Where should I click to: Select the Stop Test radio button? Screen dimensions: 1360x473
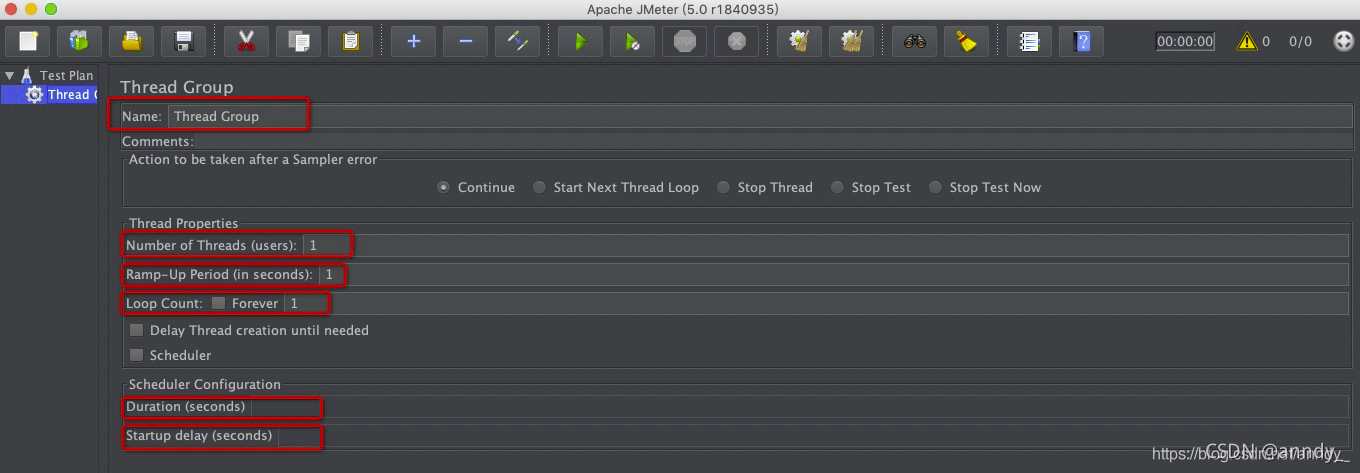tap(838, 187)
